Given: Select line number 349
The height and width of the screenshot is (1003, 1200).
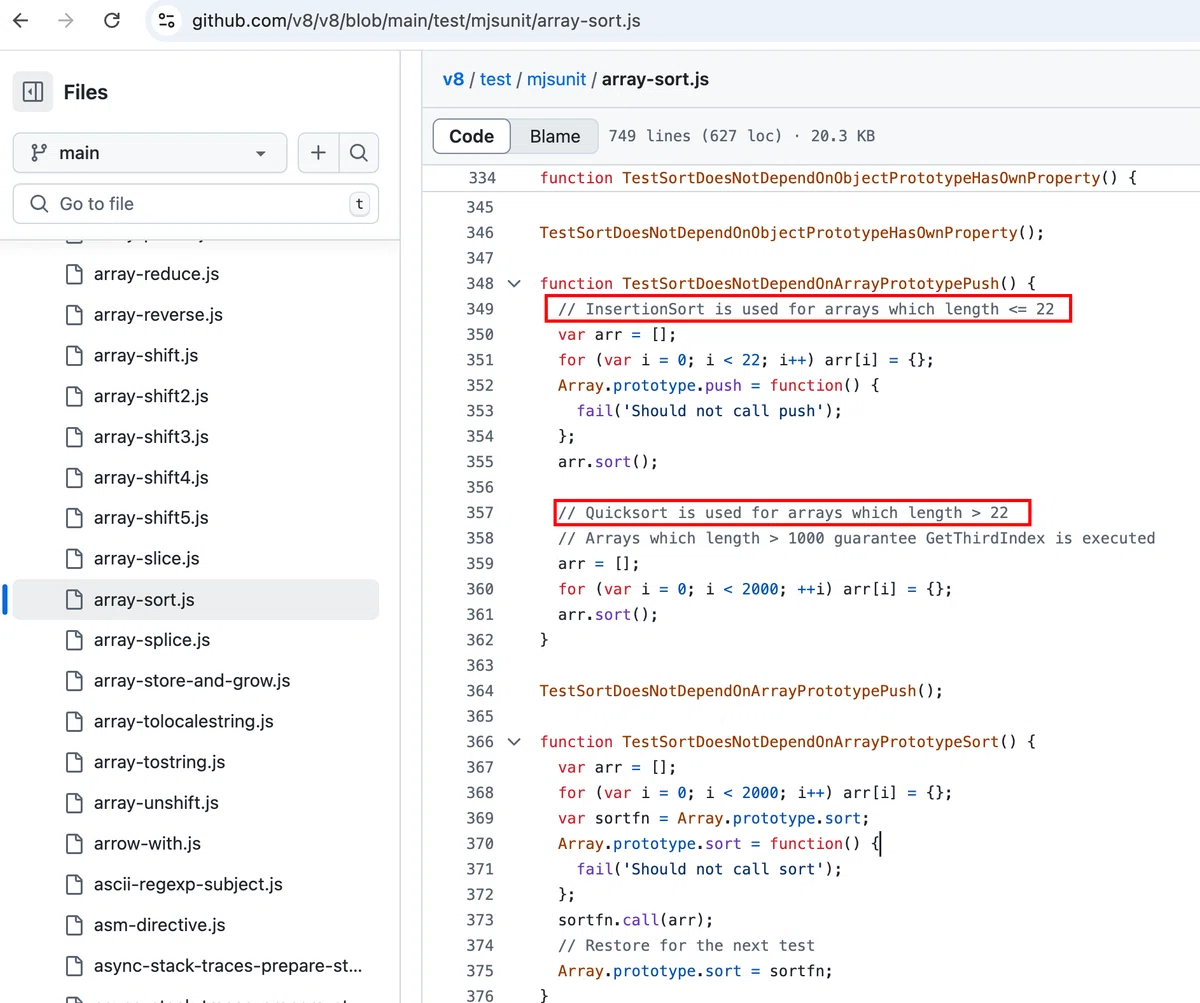Looking at the screenshot, I should (481, 309).
